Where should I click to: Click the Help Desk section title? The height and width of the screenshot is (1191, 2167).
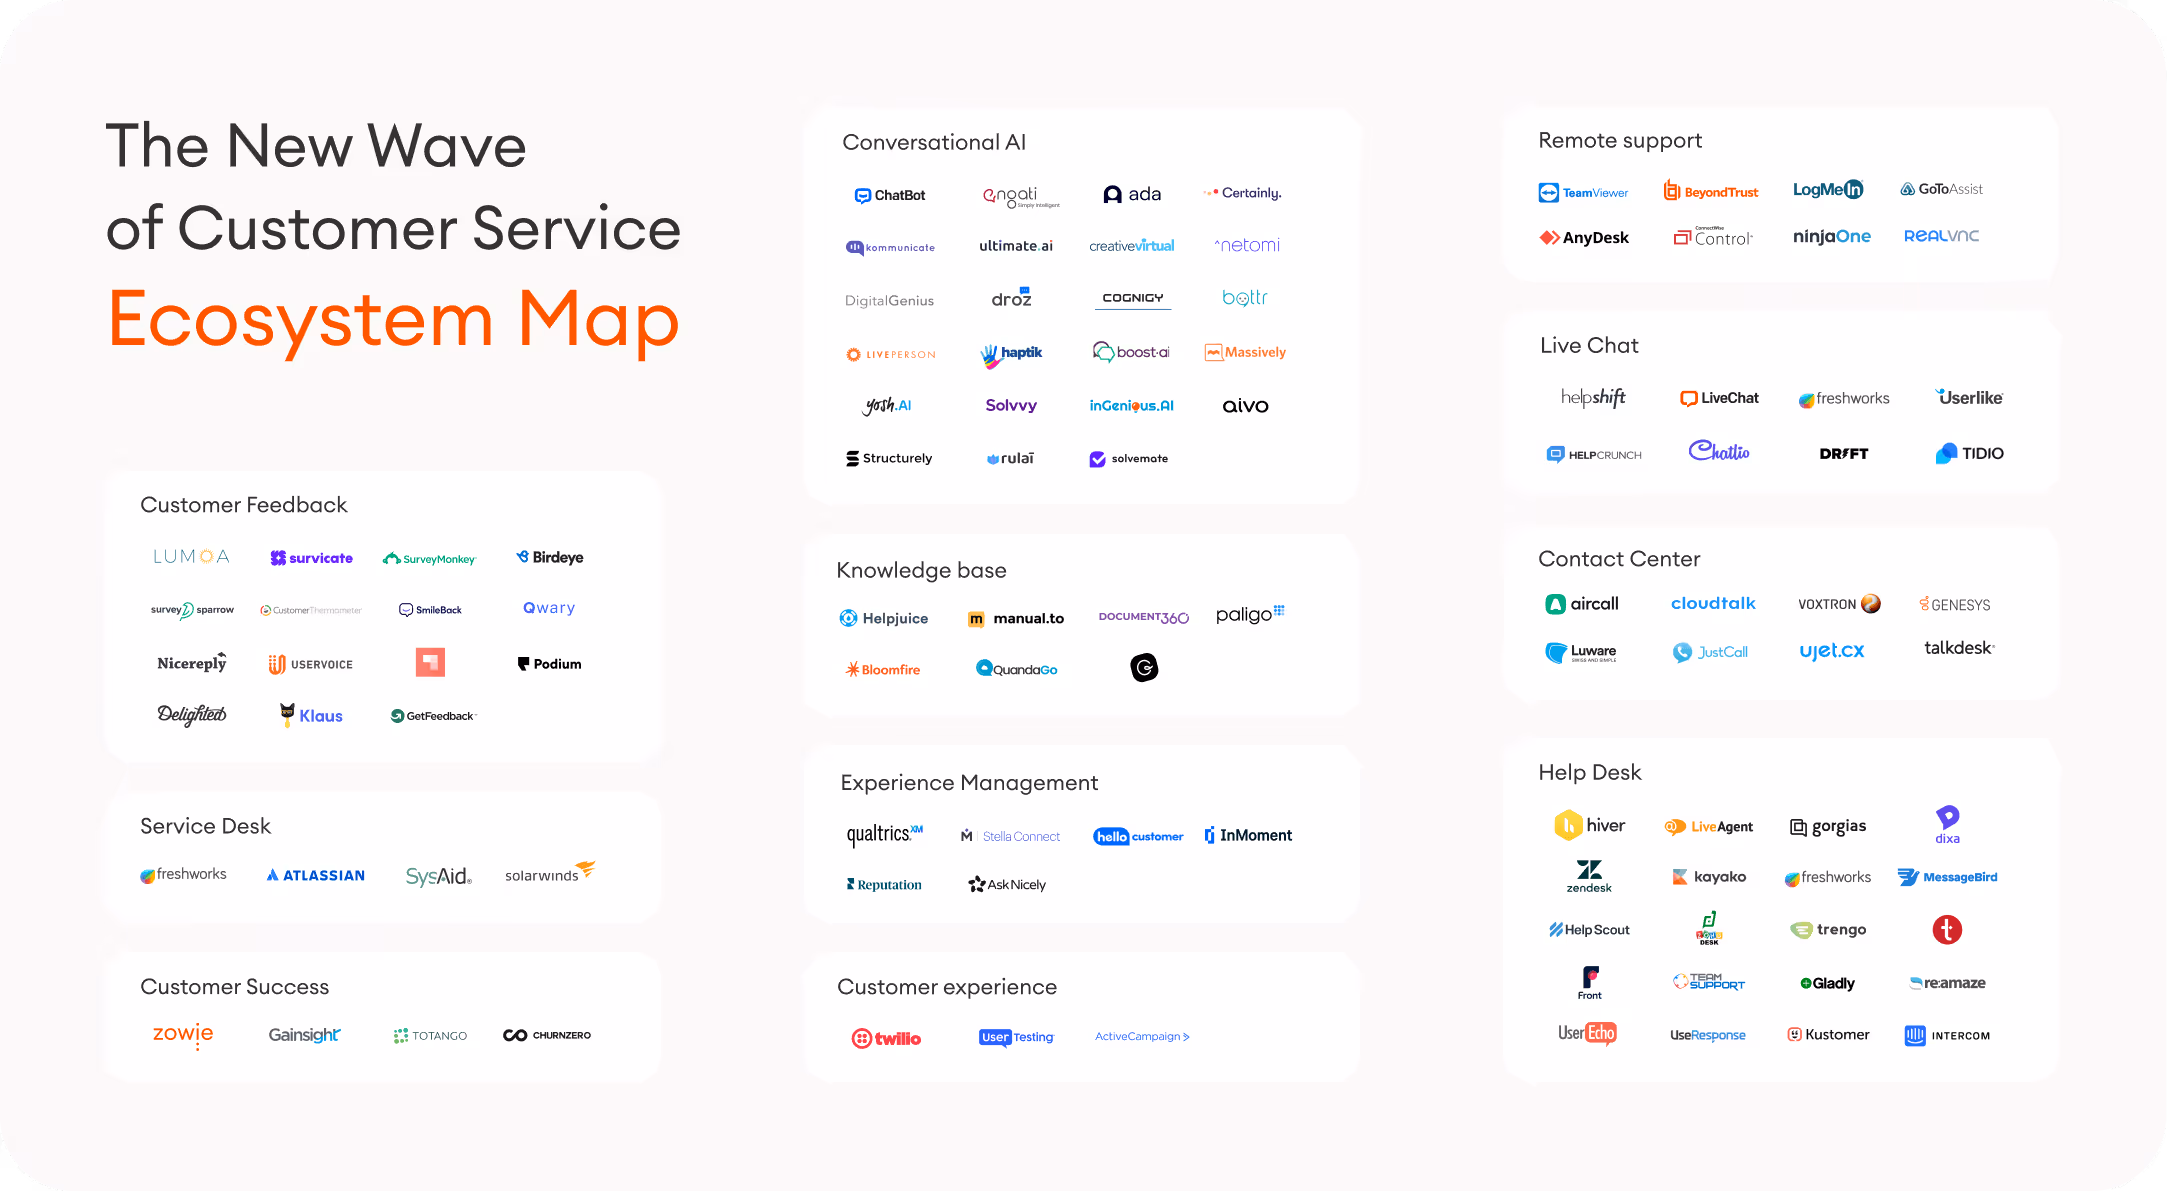click(x=1589, y=772)
